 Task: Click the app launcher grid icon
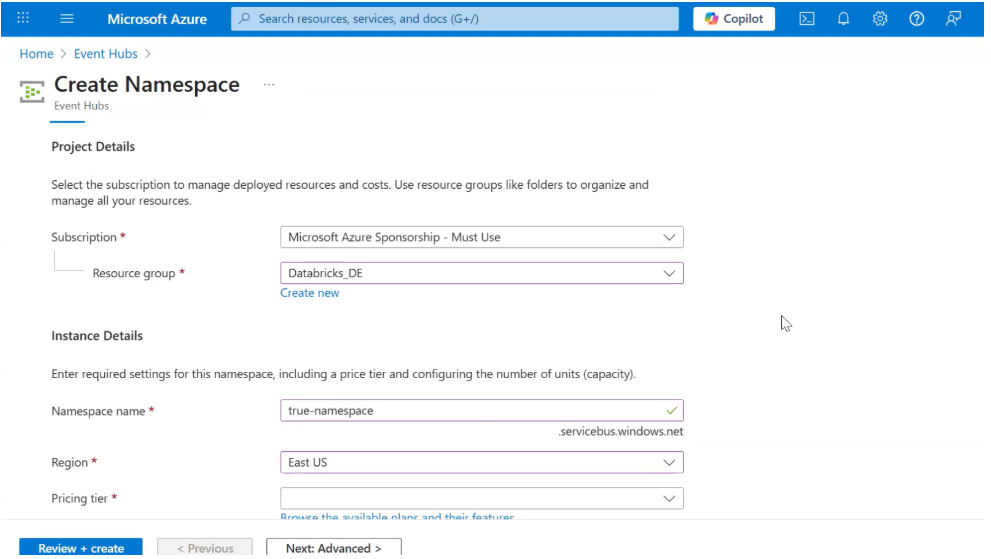tap(24, 19)
